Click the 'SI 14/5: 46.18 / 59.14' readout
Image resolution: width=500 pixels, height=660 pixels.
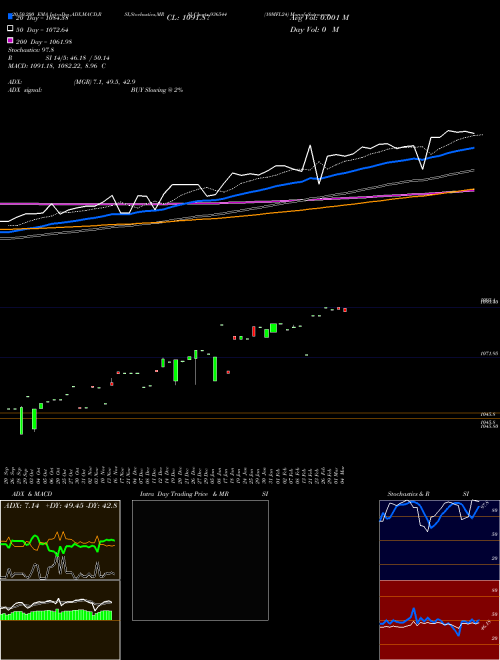point(77,58)
